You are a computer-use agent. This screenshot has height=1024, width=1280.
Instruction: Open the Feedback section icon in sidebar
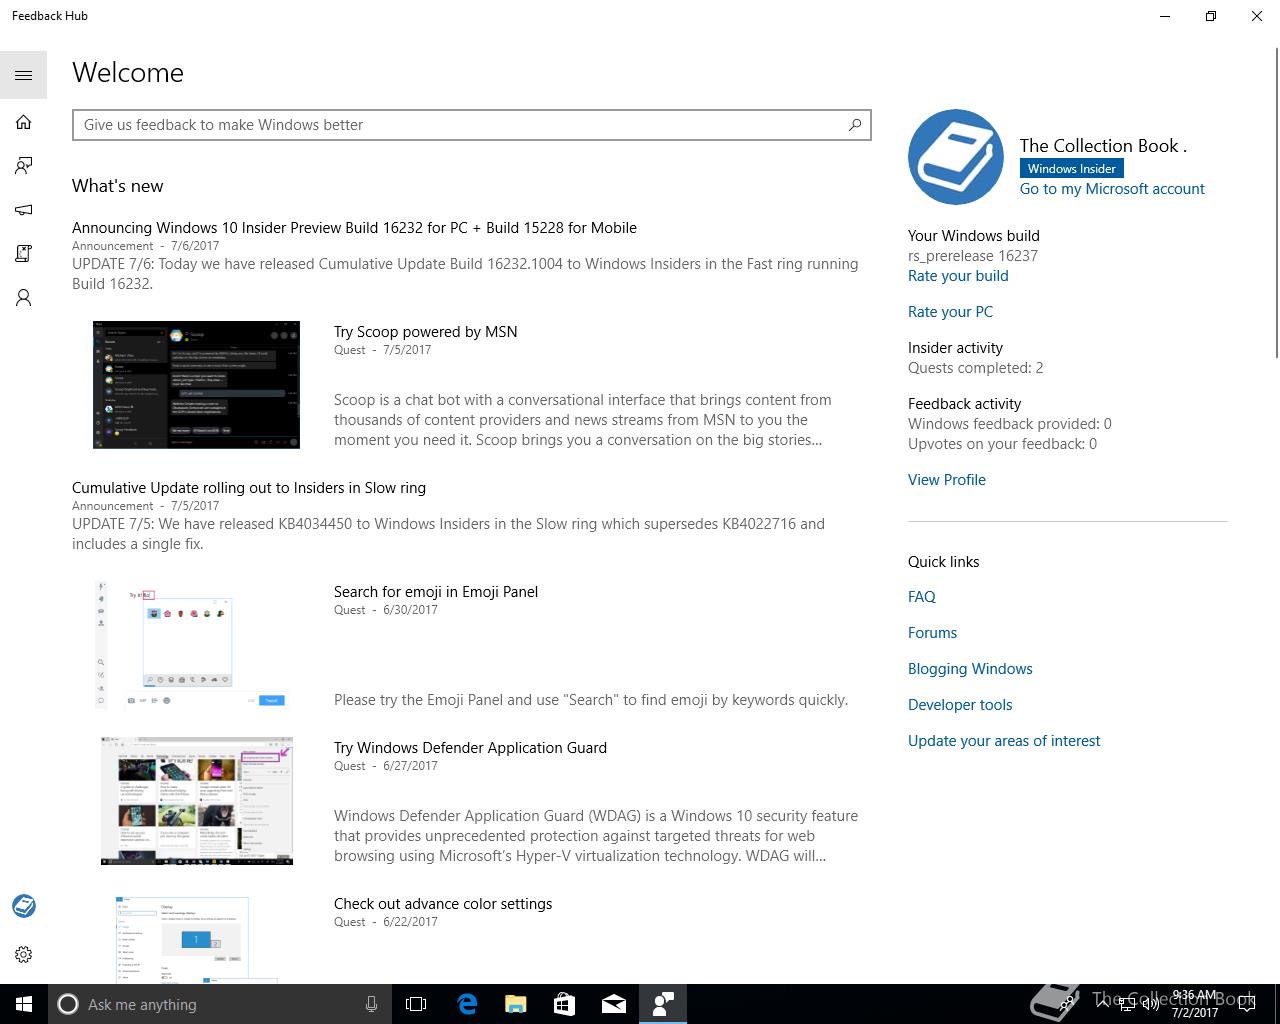23,166
